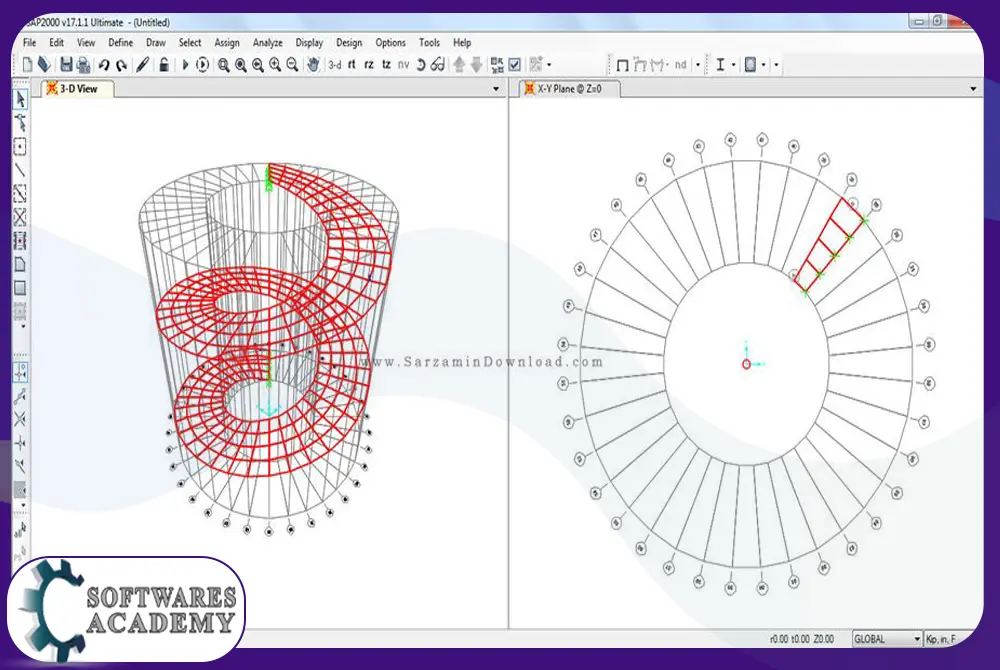Open the dropdown arrow beside nd

tap(698, 65)
